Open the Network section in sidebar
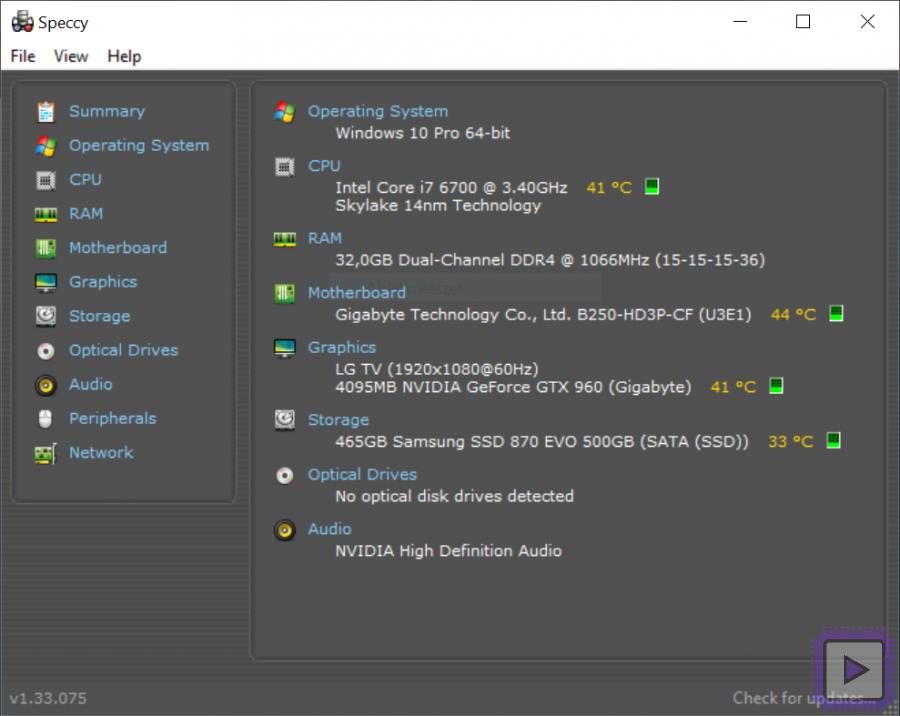 tap(101, 452)
